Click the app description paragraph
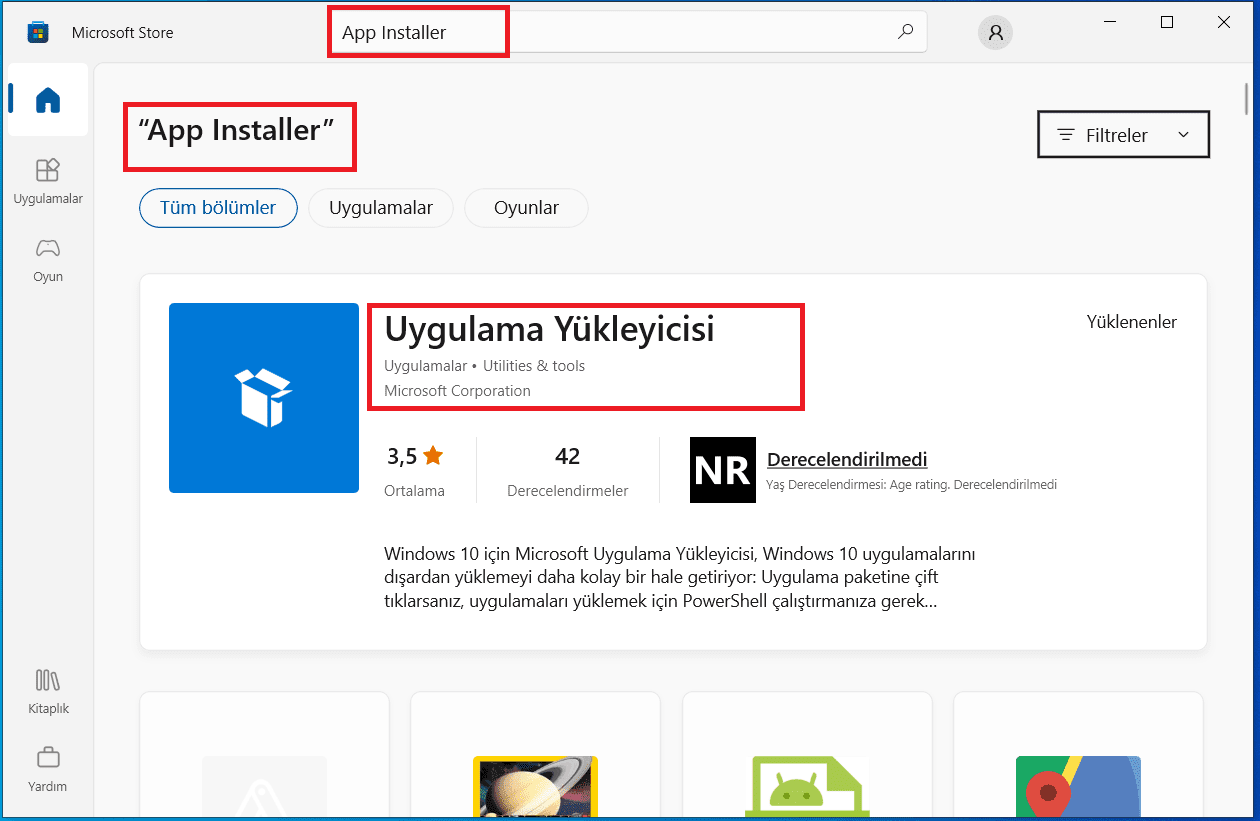The height and width of the screenshot is (821, 1260). click(679, 578)
